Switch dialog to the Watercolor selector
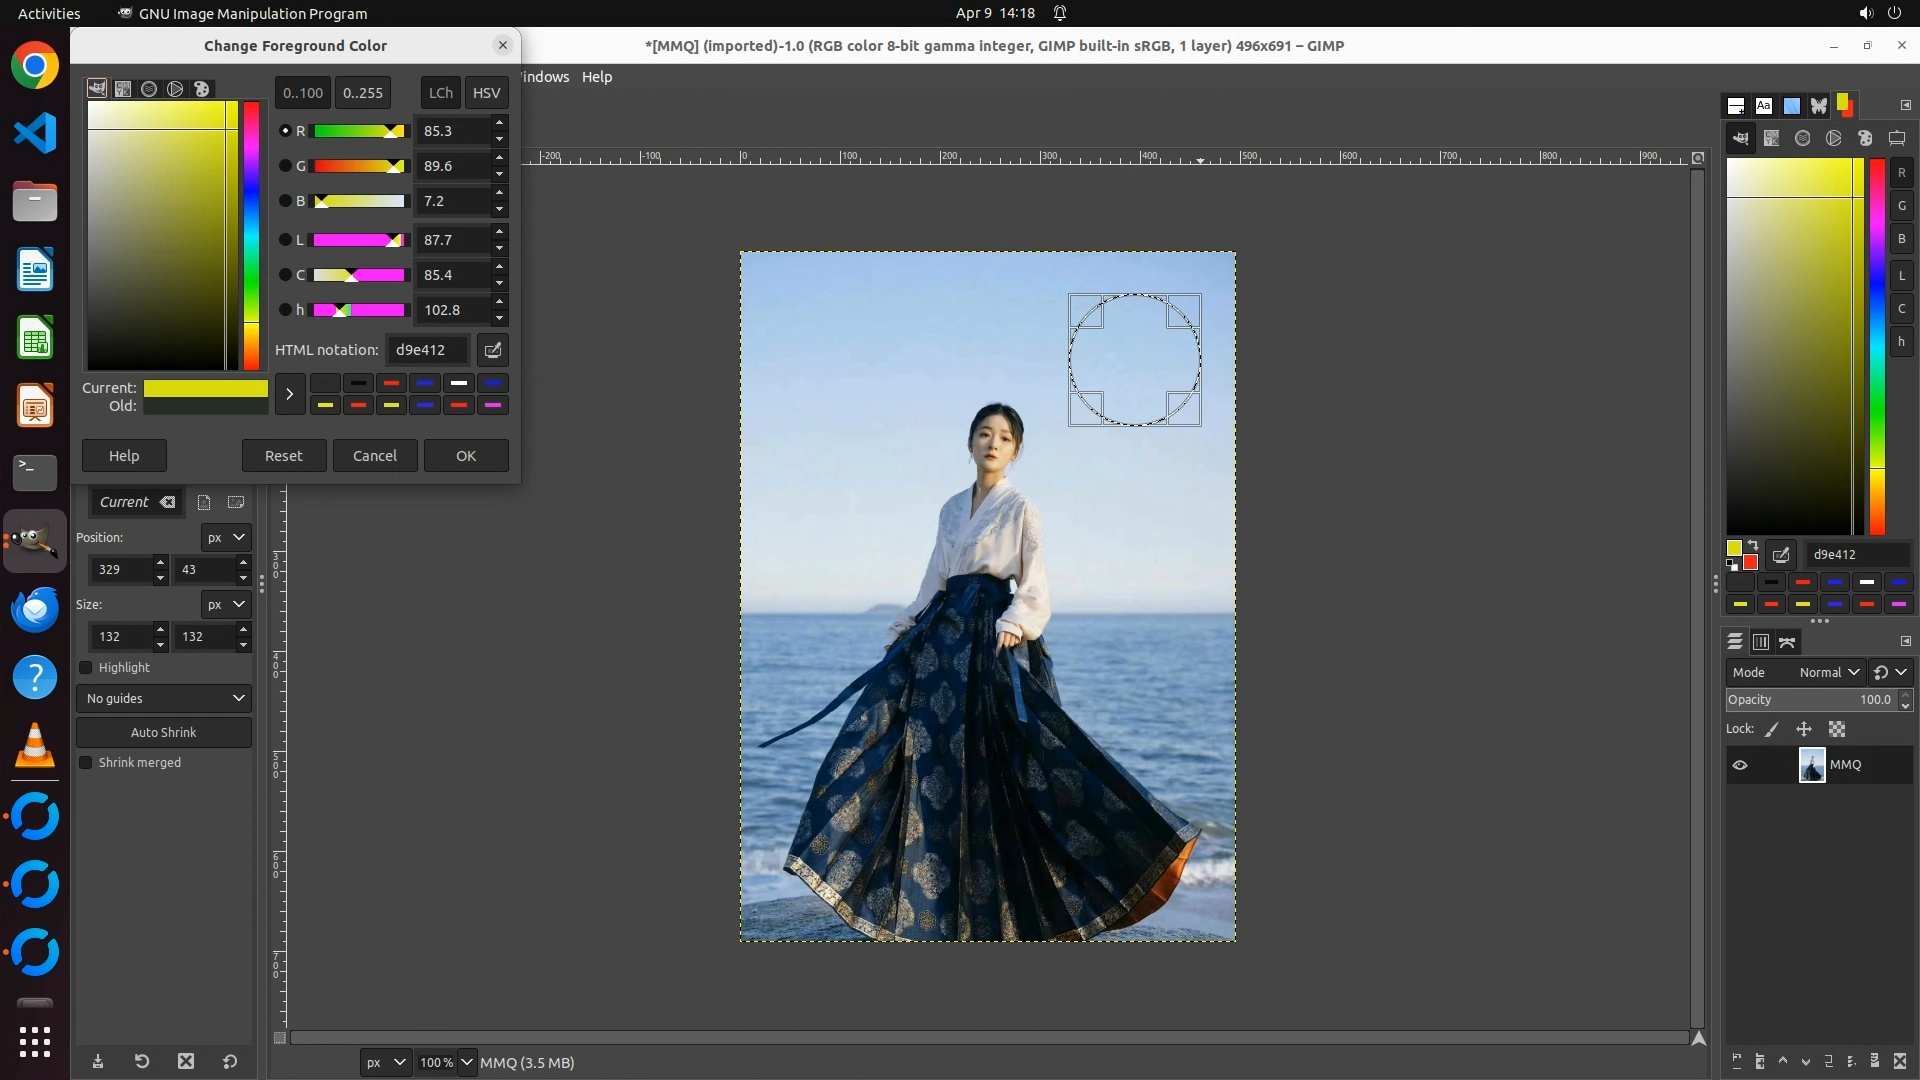 click(149, 89)
